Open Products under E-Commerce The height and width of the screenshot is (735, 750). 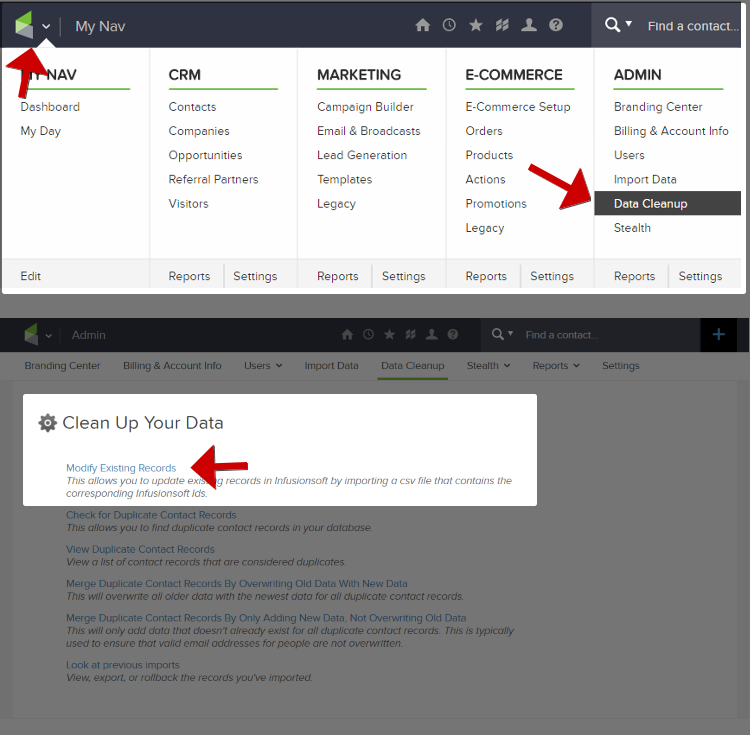pos(489,155)
